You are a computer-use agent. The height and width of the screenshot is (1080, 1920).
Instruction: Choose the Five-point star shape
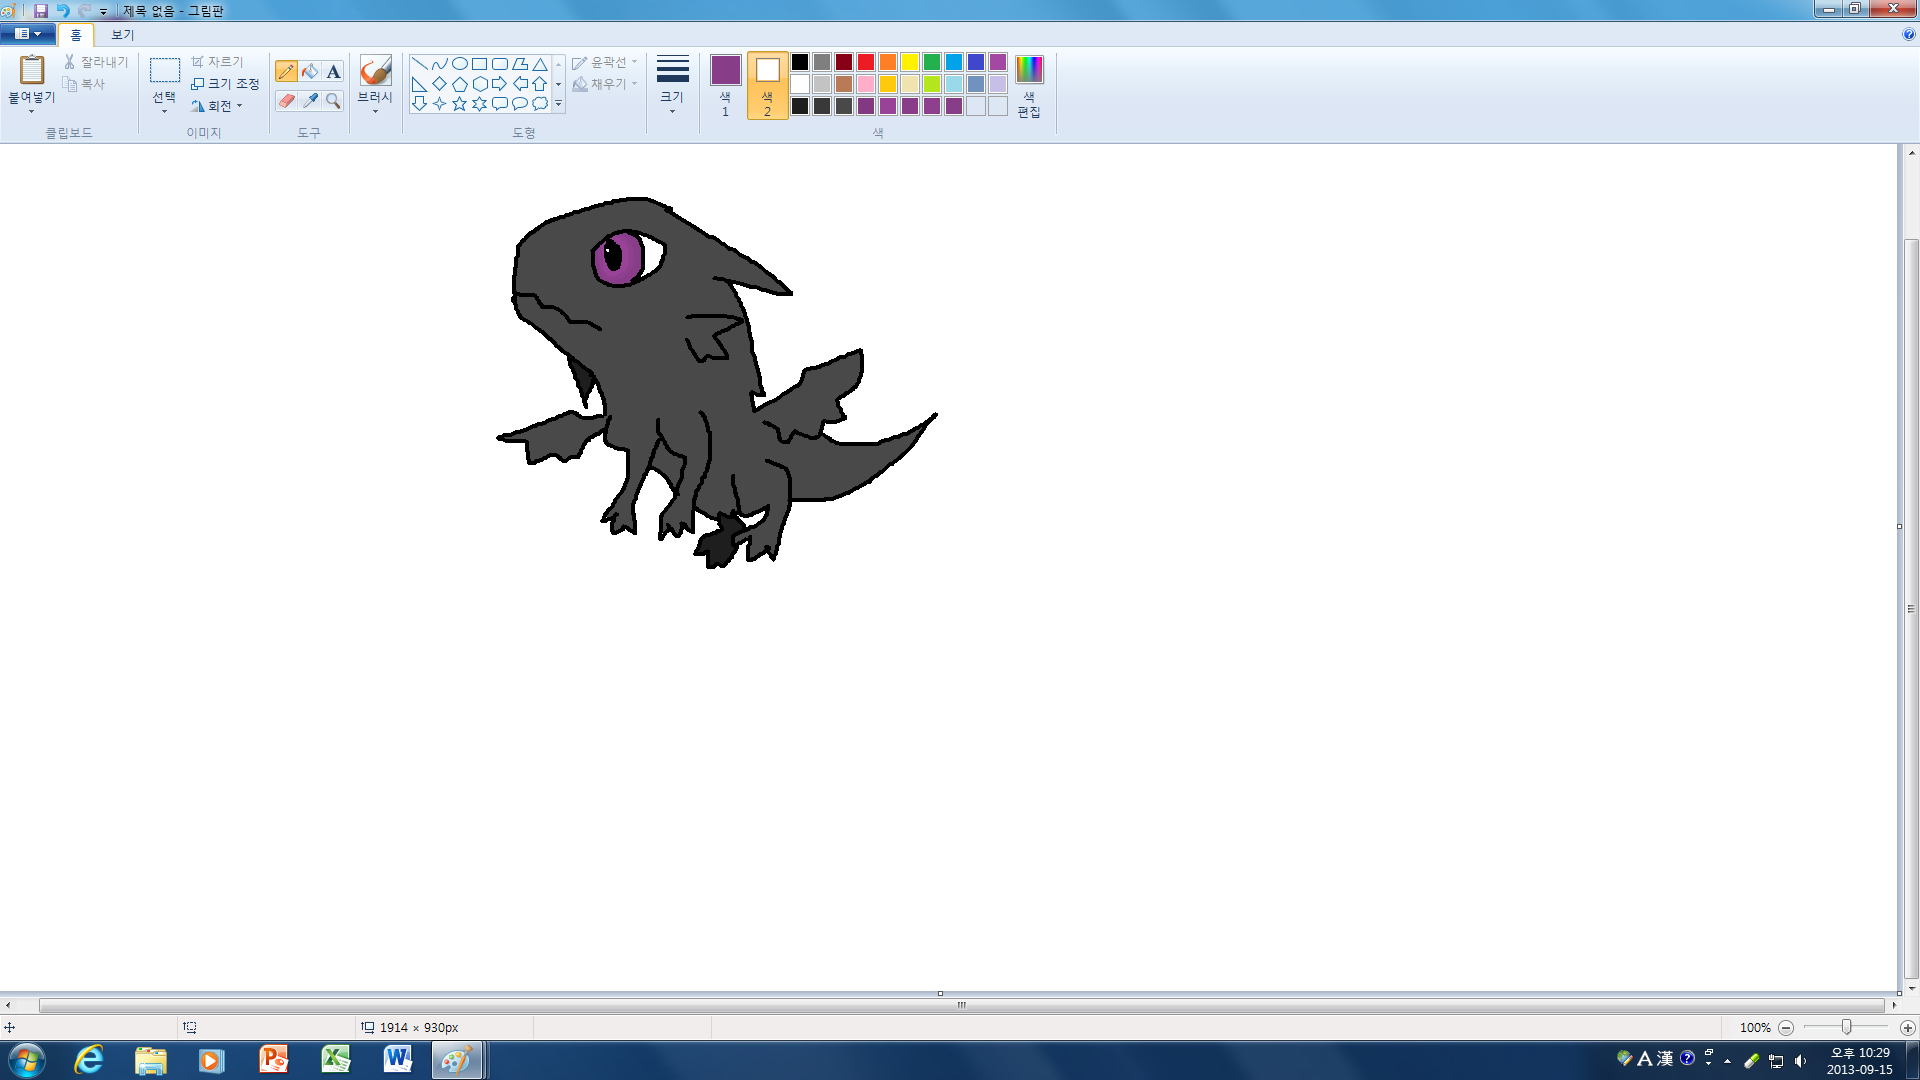pos(460,103)
